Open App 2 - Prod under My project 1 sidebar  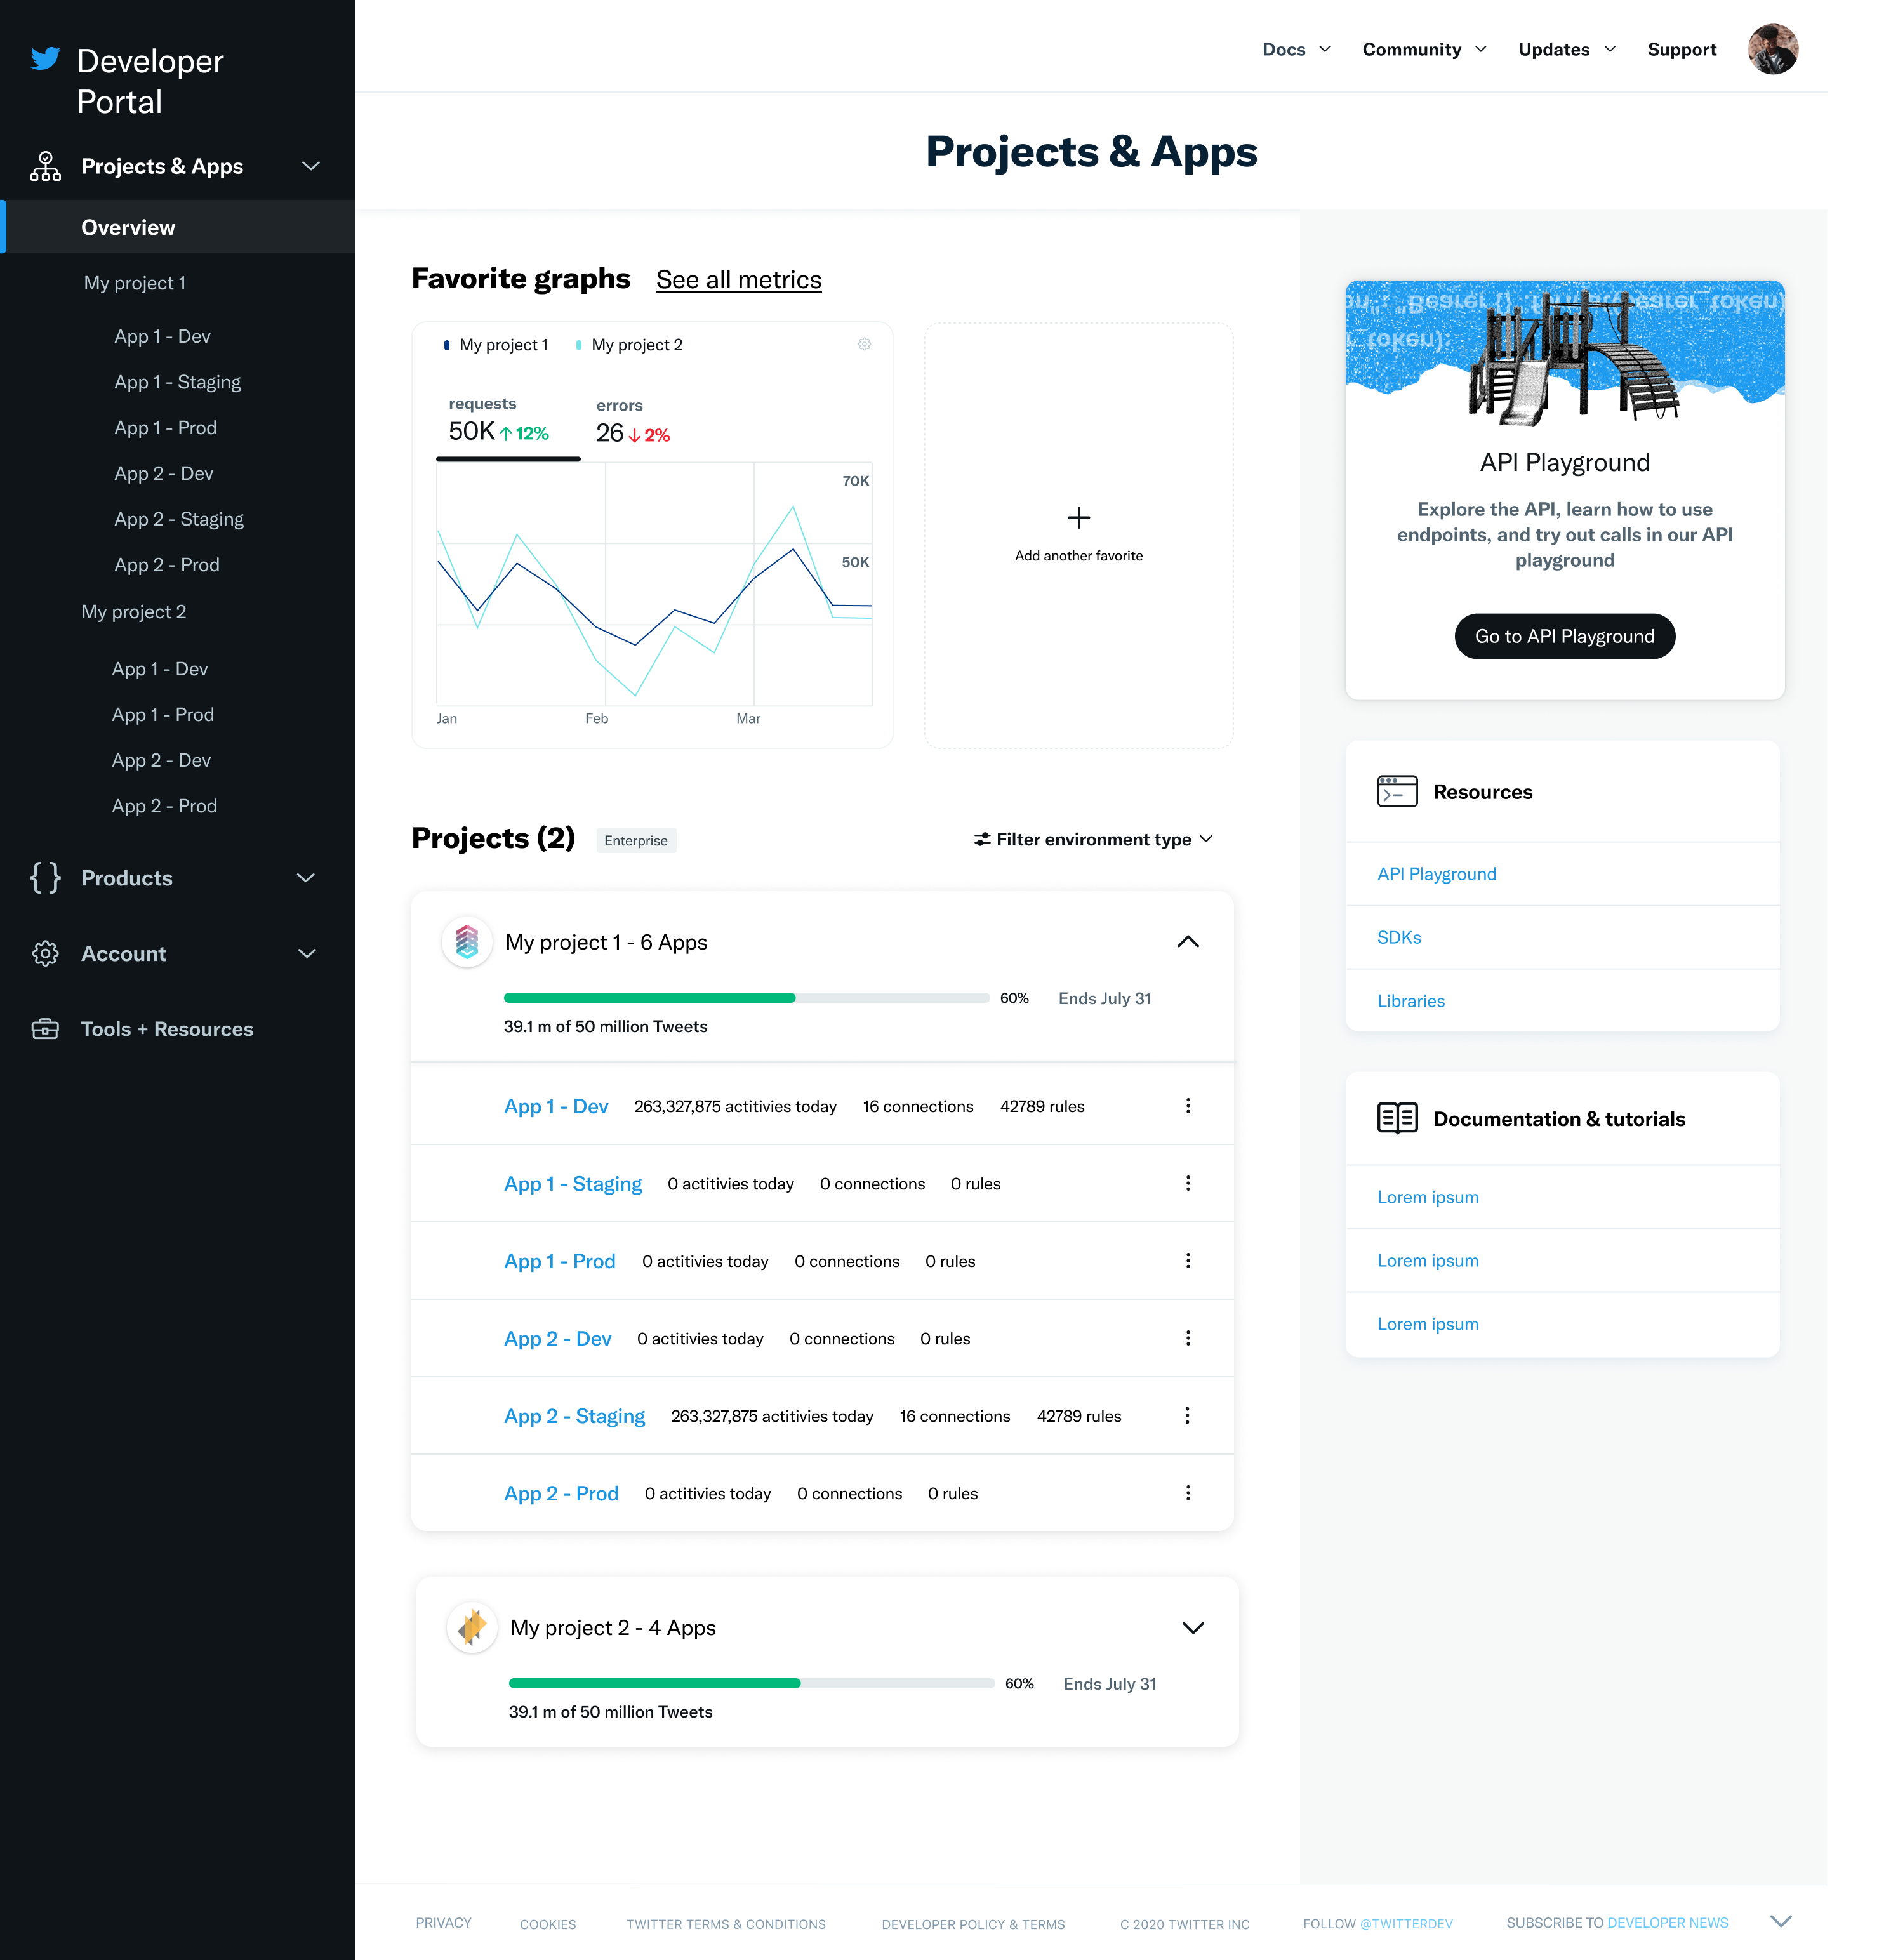click(x=166, y=564)
